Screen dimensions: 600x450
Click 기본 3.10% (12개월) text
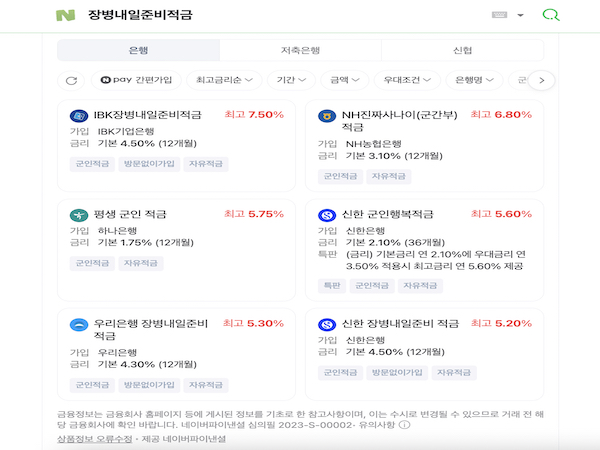(x=394, y=156)
